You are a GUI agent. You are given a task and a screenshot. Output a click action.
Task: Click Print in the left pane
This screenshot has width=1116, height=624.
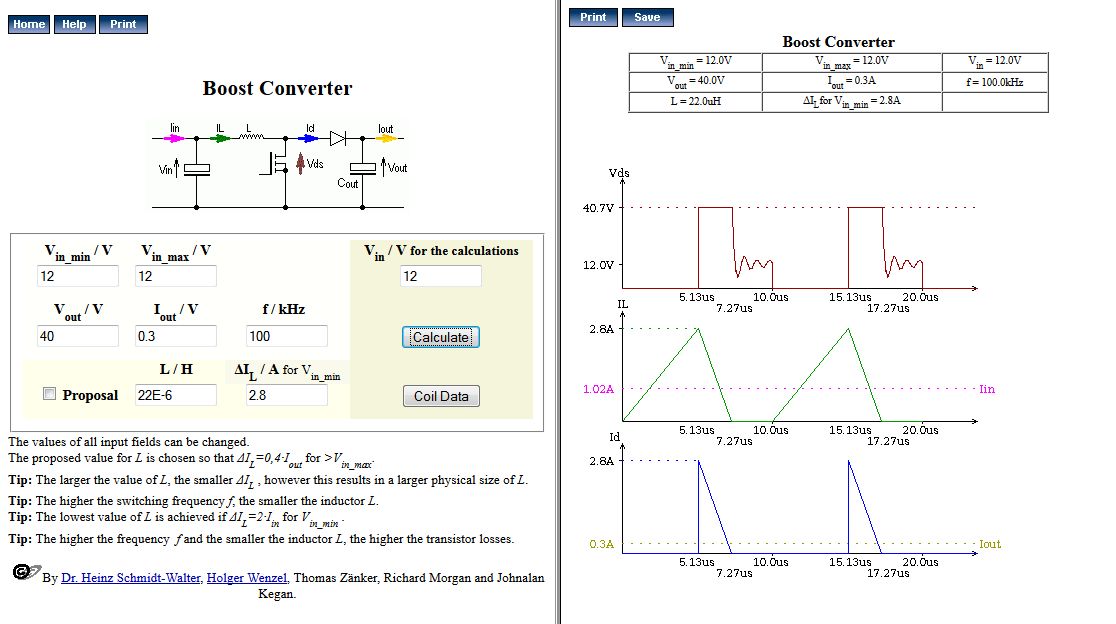click(x=123, y=24)
